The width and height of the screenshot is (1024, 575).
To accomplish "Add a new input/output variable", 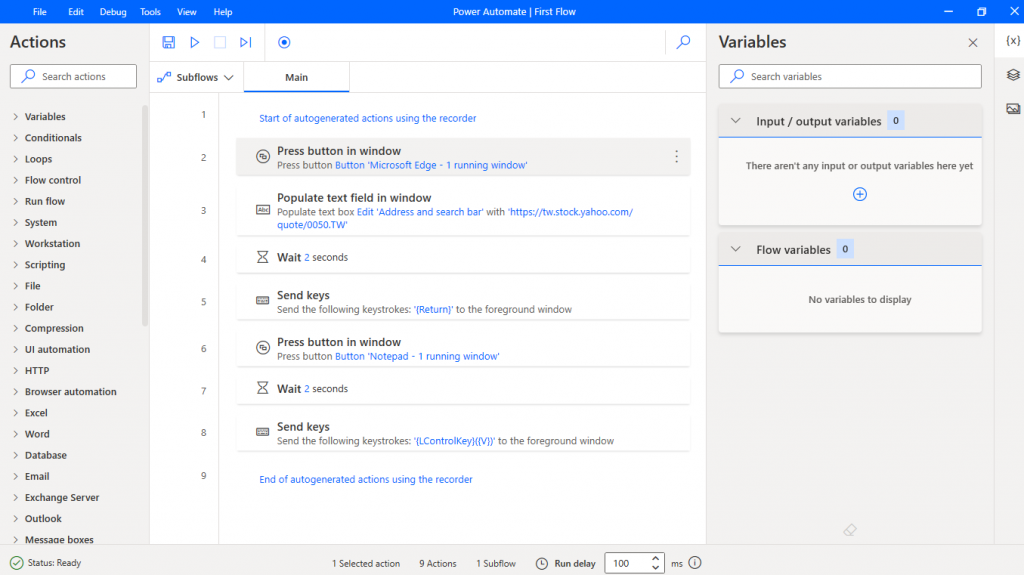I will 859,194.
